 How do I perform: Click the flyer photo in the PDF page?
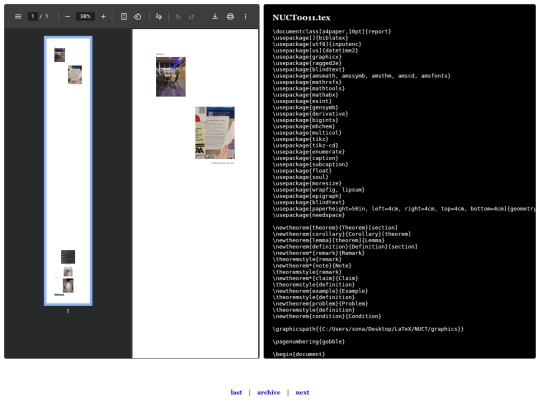pyautogui.click(x=215, y=133)
